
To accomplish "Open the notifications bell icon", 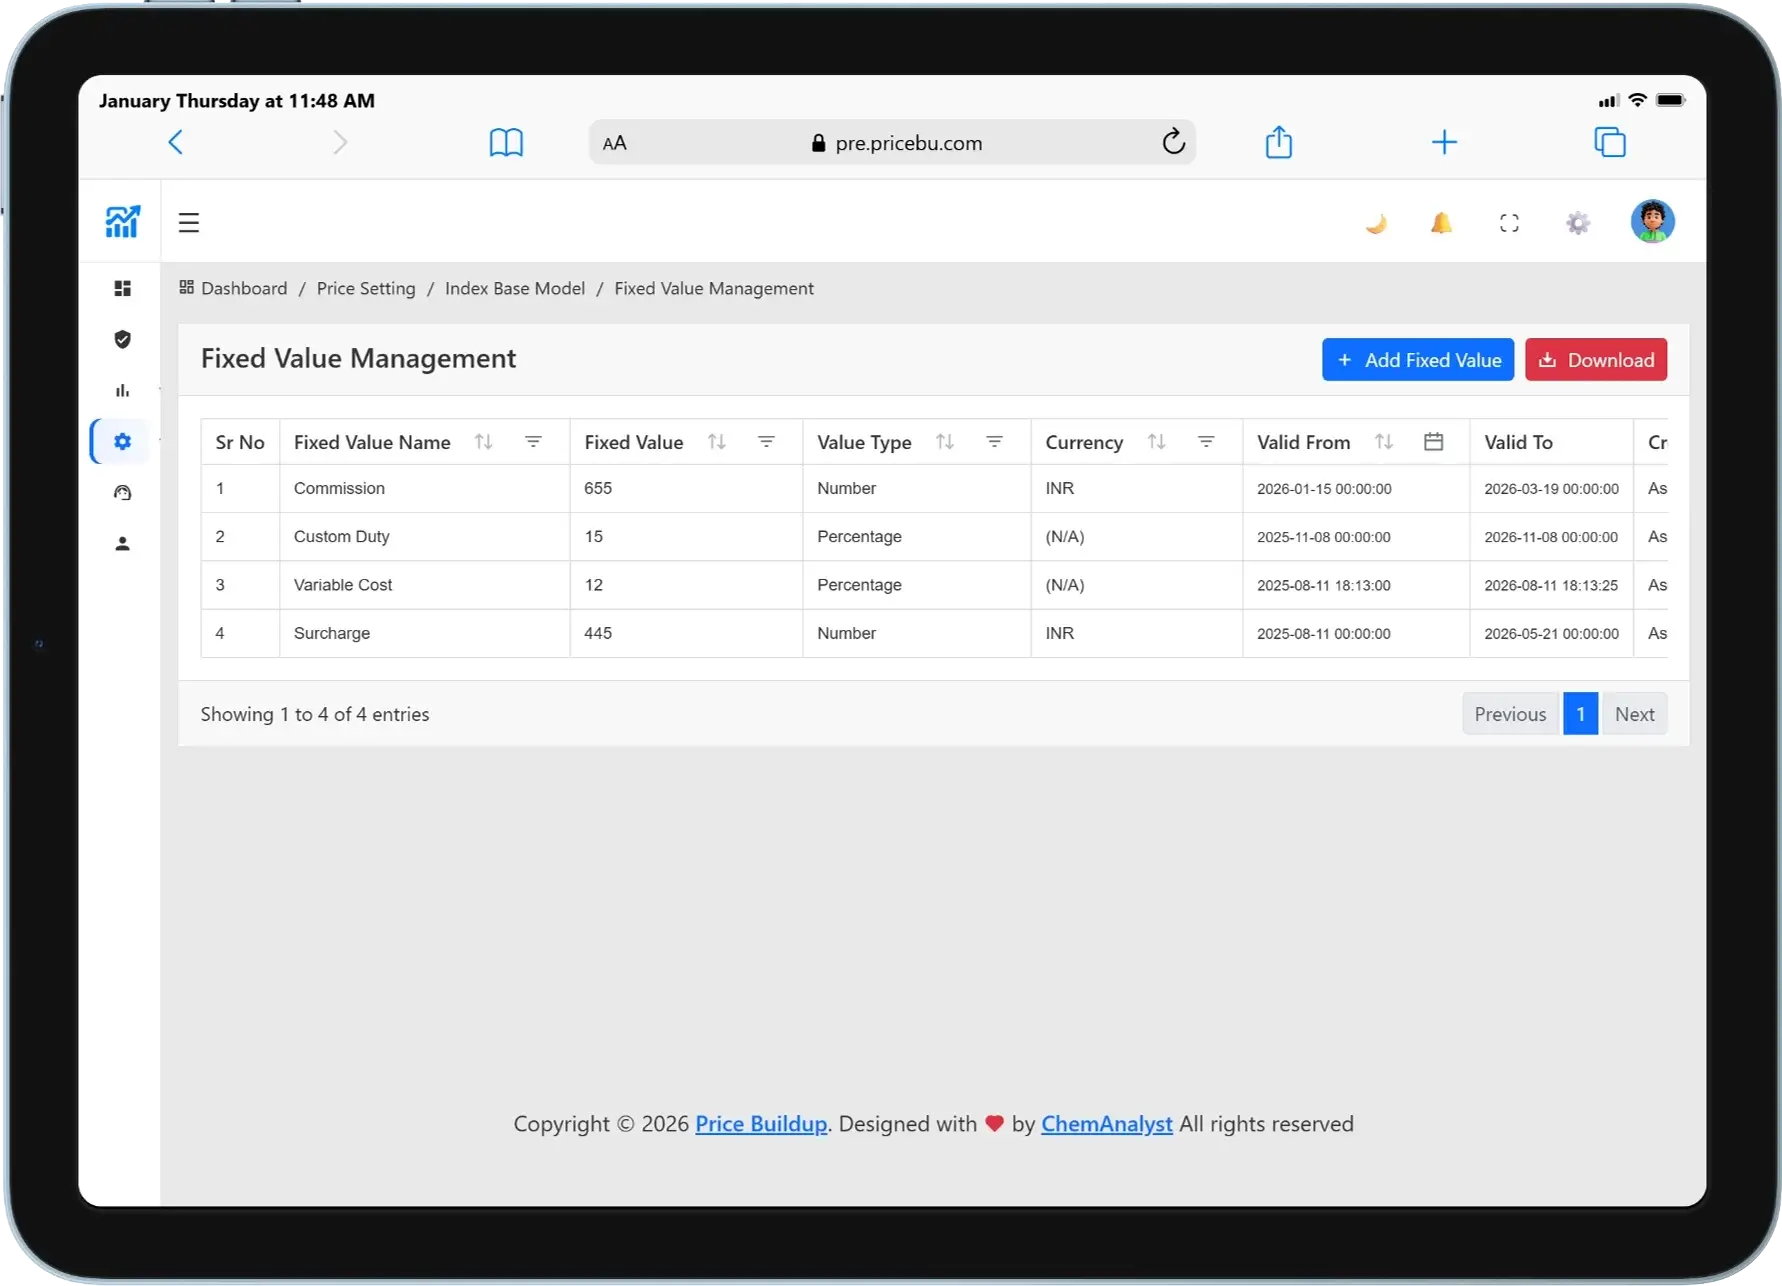I will (1441, 222).
